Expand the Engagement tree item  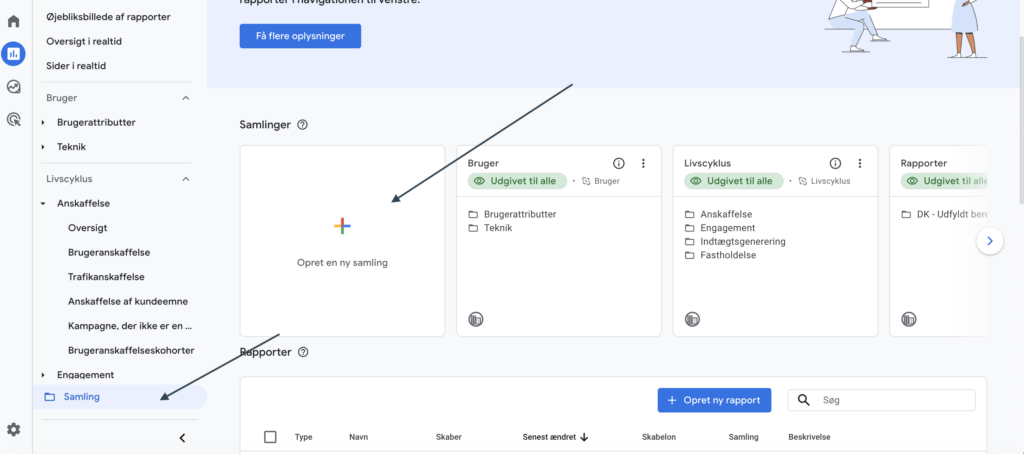[x=43, y=375]
